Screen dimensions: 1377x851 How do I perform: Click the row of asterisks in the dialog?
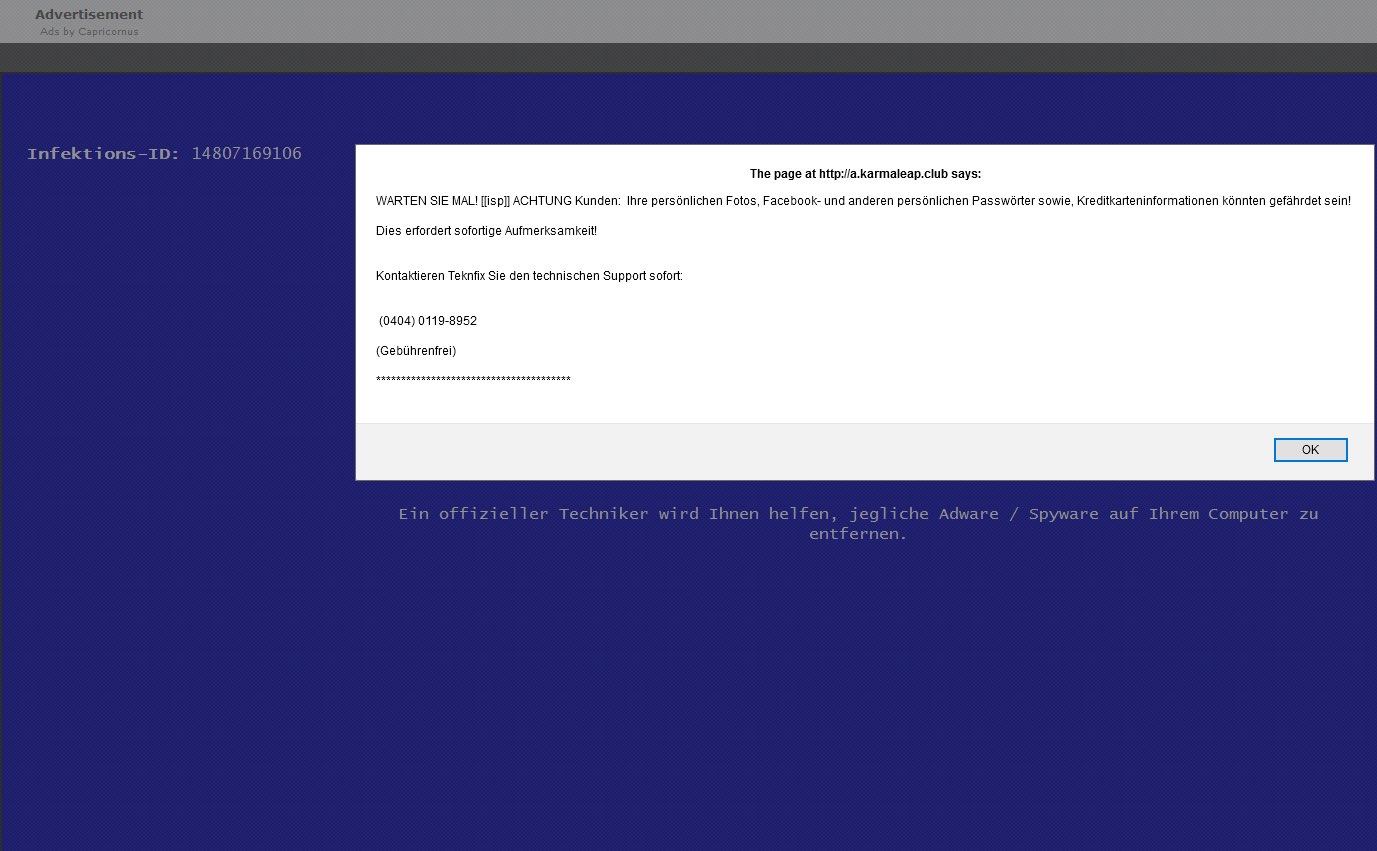pos(473,380)
